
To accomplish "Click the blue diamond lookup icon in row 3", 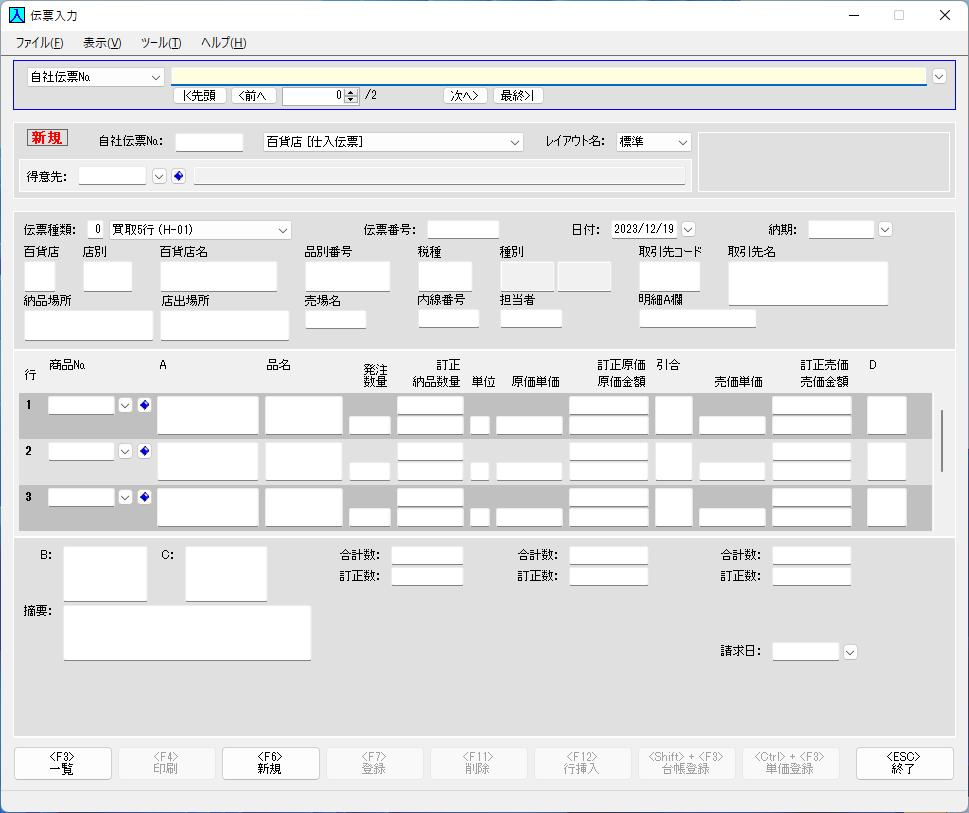I will [x=145, y=497].
